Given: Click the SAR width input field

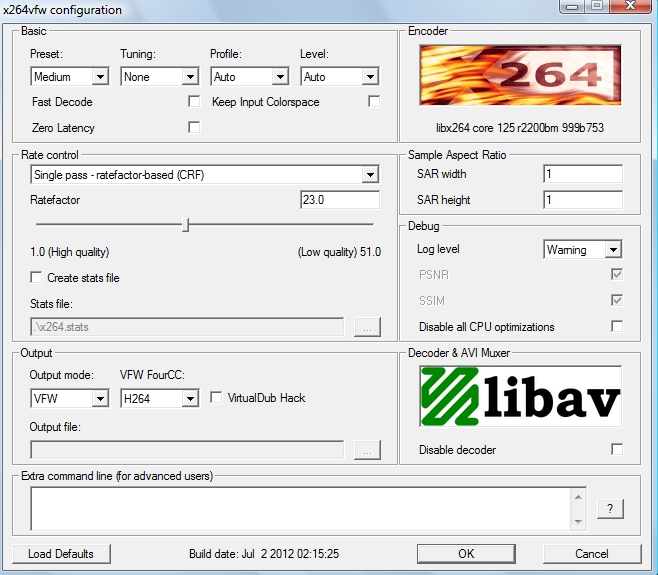Looking at the screenshot, I should point(583,174).
